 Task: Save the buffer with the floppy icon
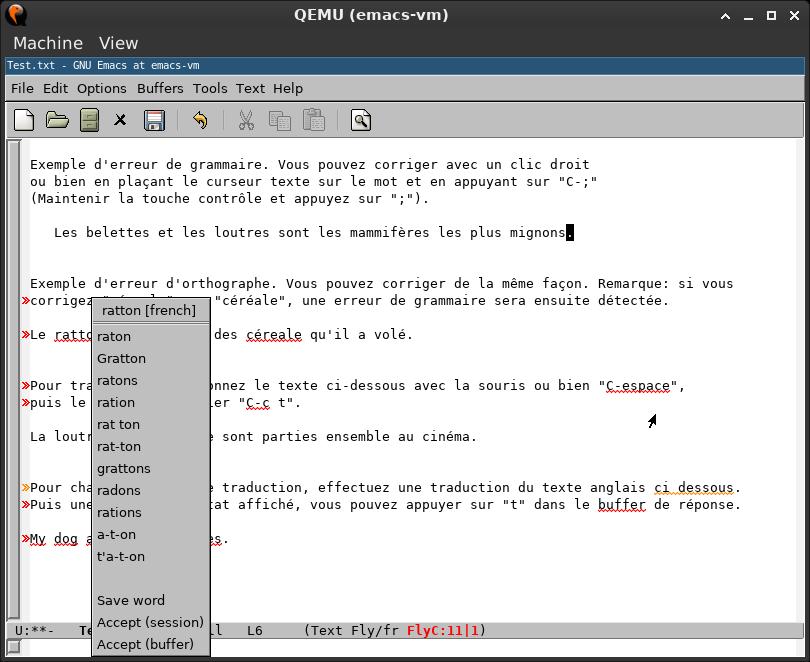tap(154, 121)
